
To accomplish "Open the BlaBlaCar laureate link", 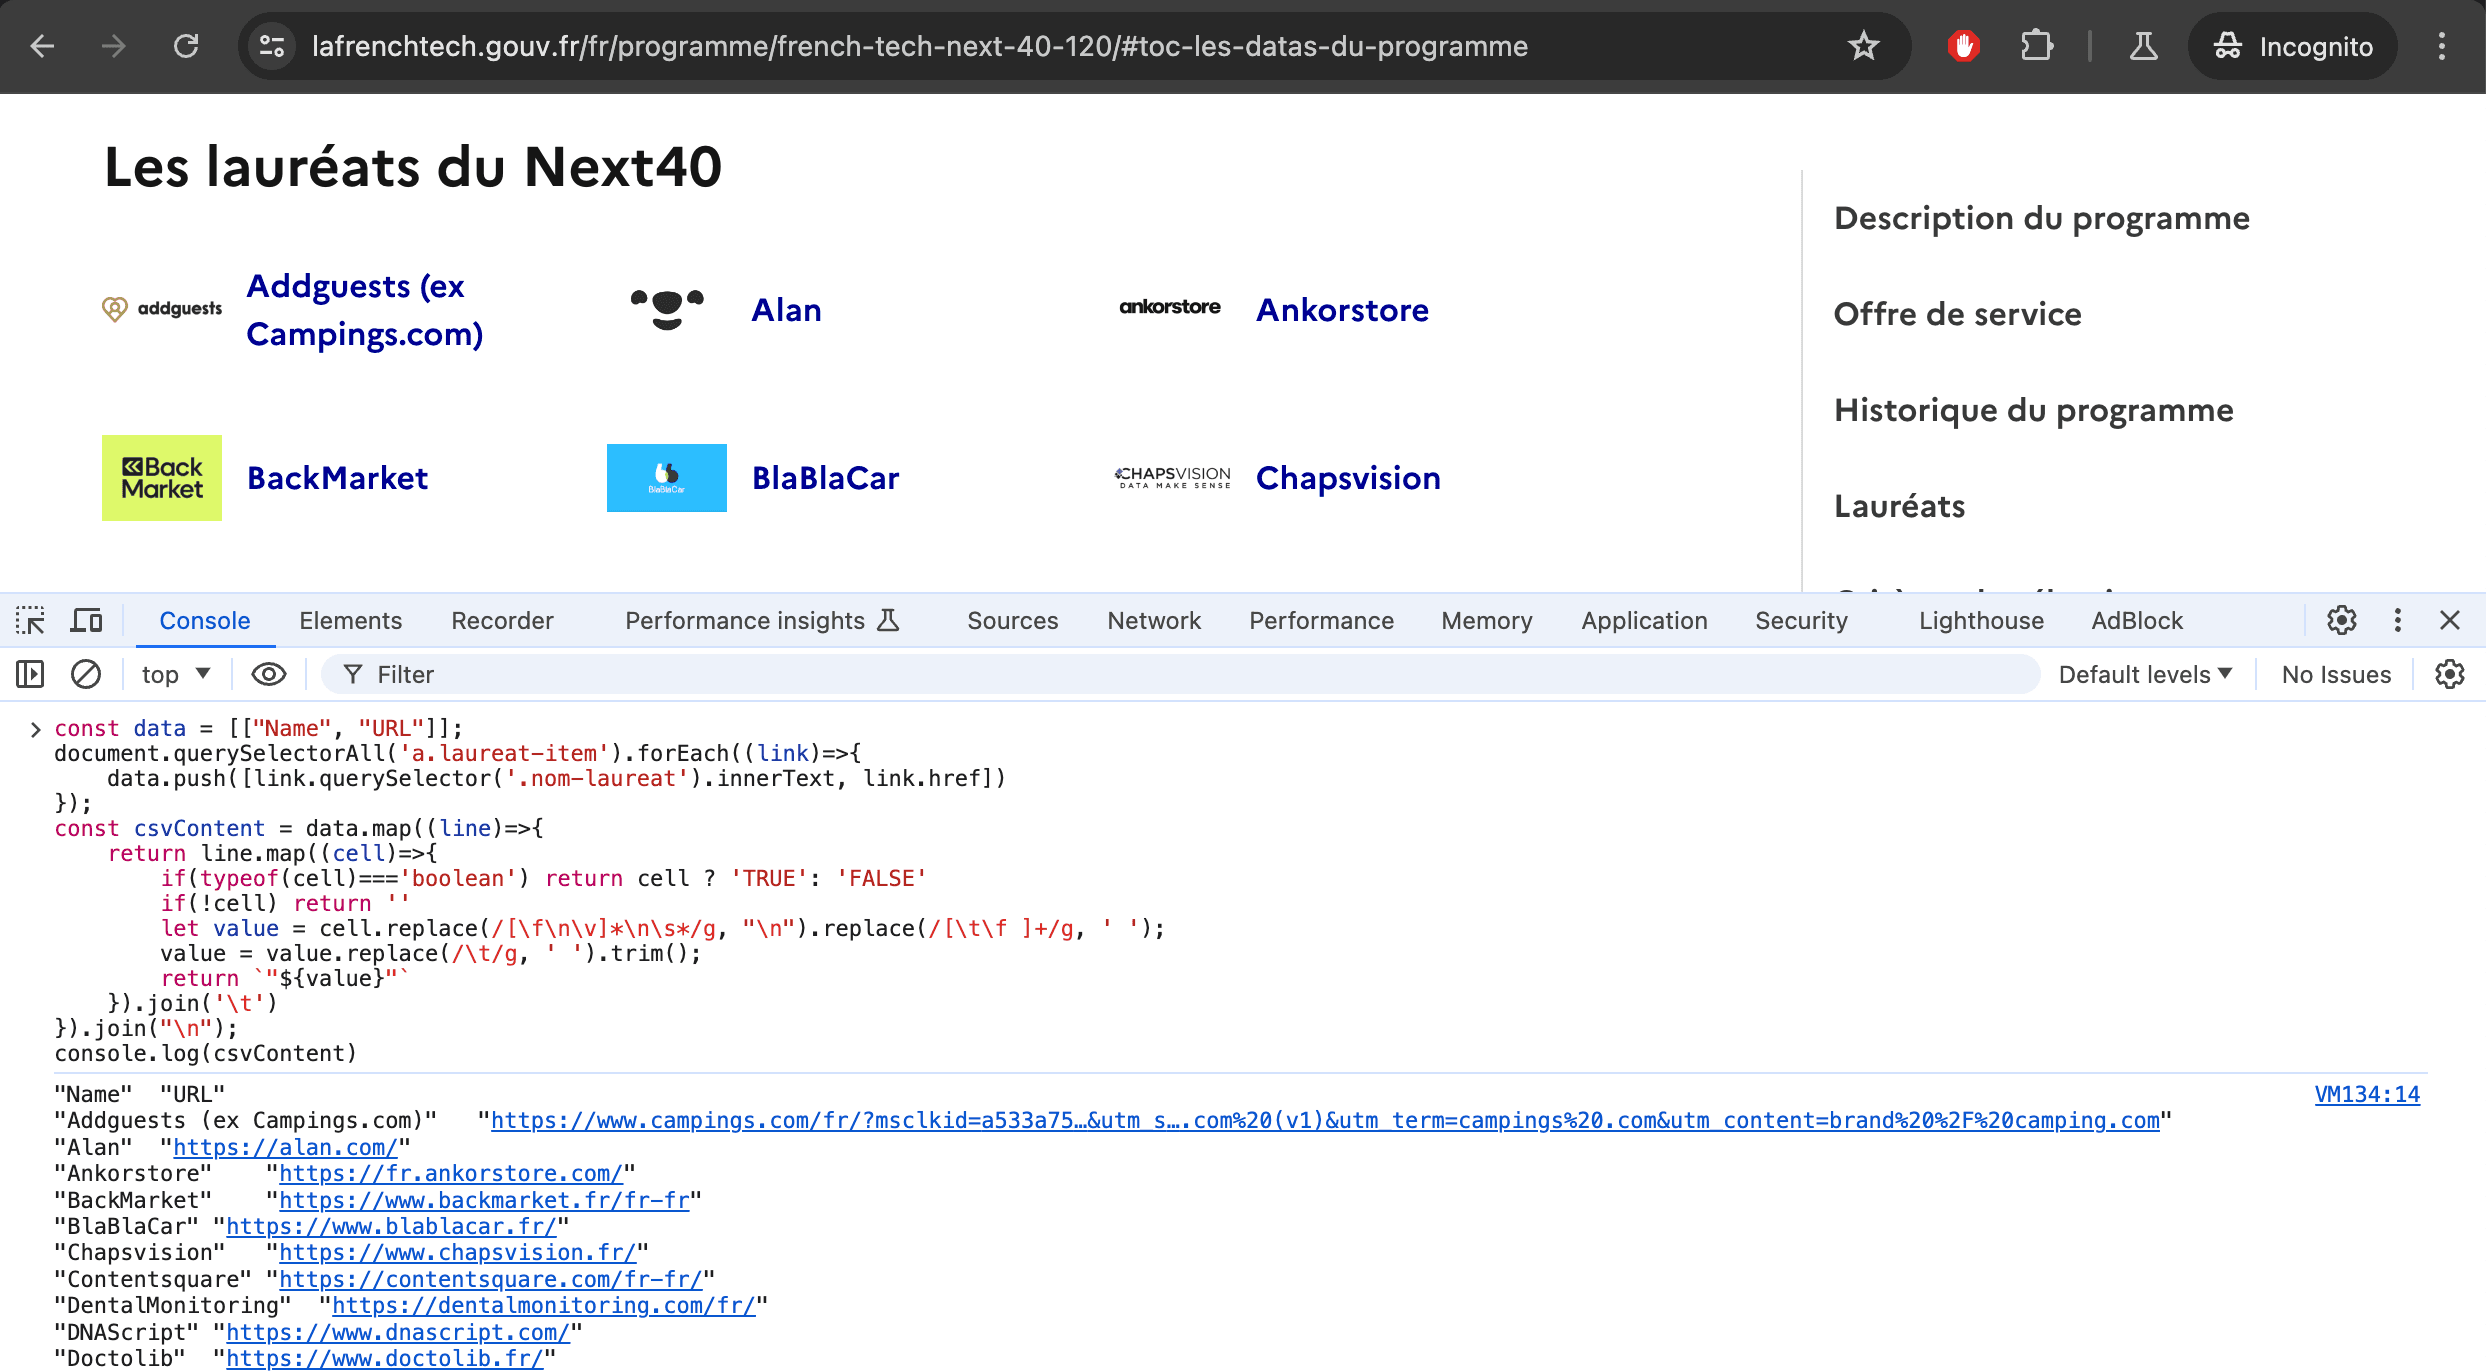I will (825, 478).
